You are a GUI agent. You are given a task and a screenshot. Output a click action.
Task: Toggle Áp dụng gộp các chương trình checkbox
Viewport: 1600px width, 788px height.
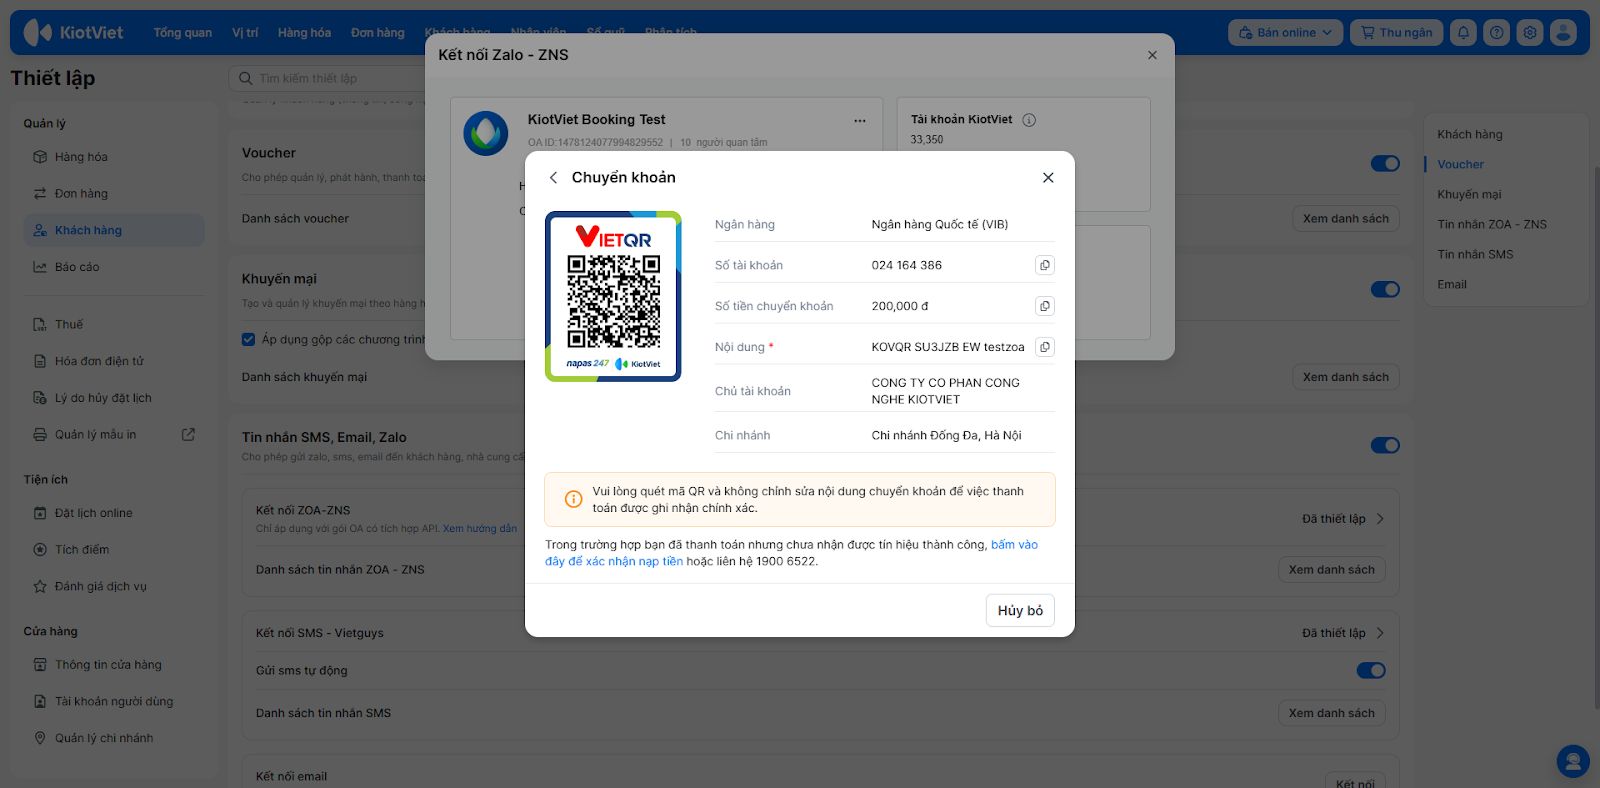click(x=248, y=339)
